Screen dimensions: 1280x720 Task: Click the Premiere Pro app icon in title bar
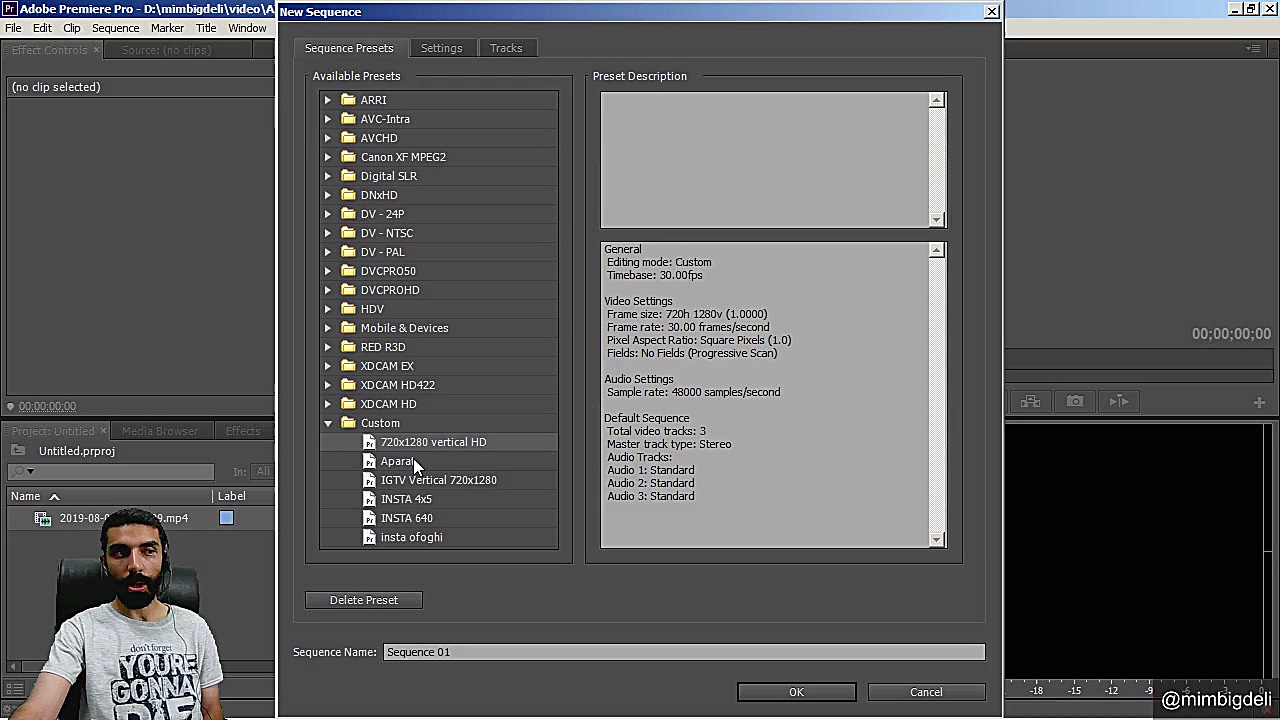[9, 9]
